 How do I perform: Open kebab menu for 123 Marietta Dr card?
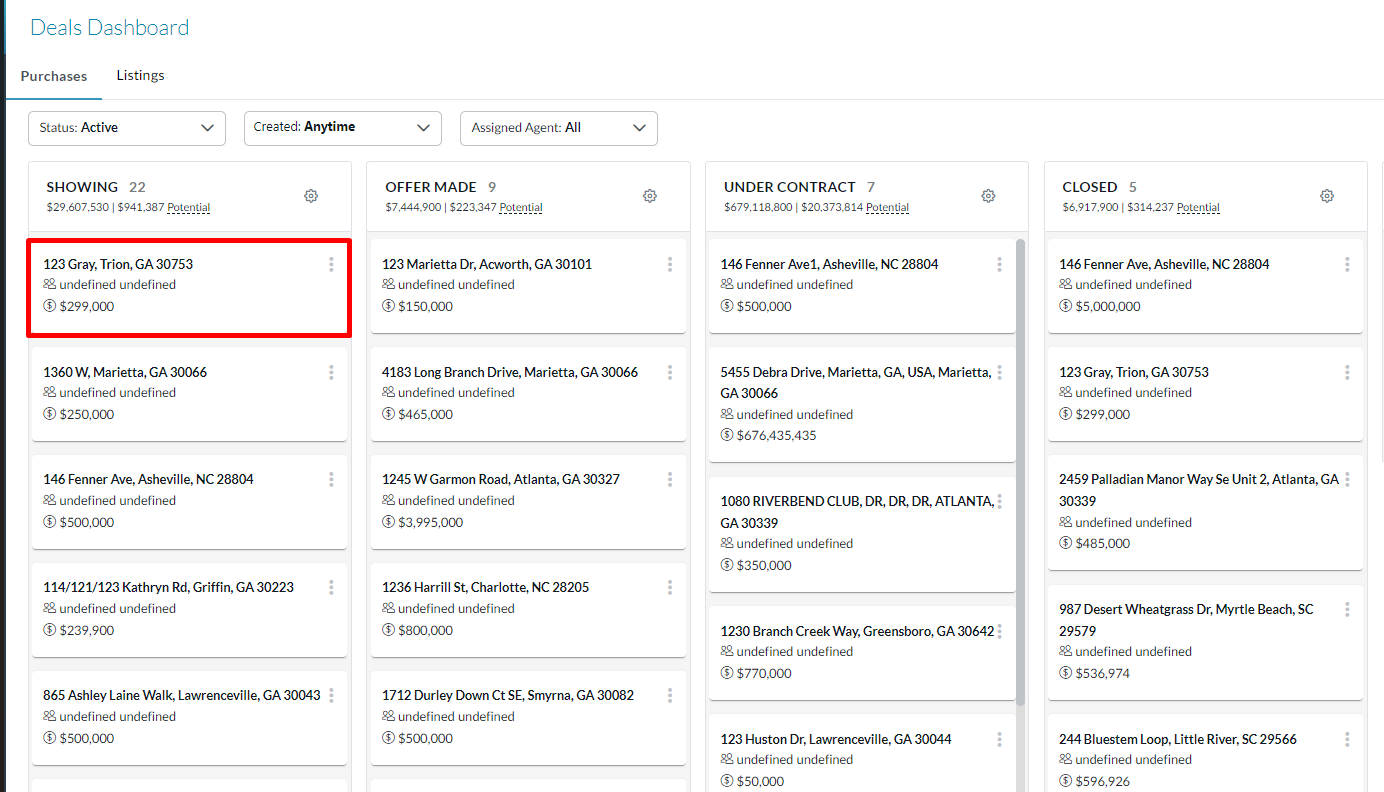tap(670, 264)
